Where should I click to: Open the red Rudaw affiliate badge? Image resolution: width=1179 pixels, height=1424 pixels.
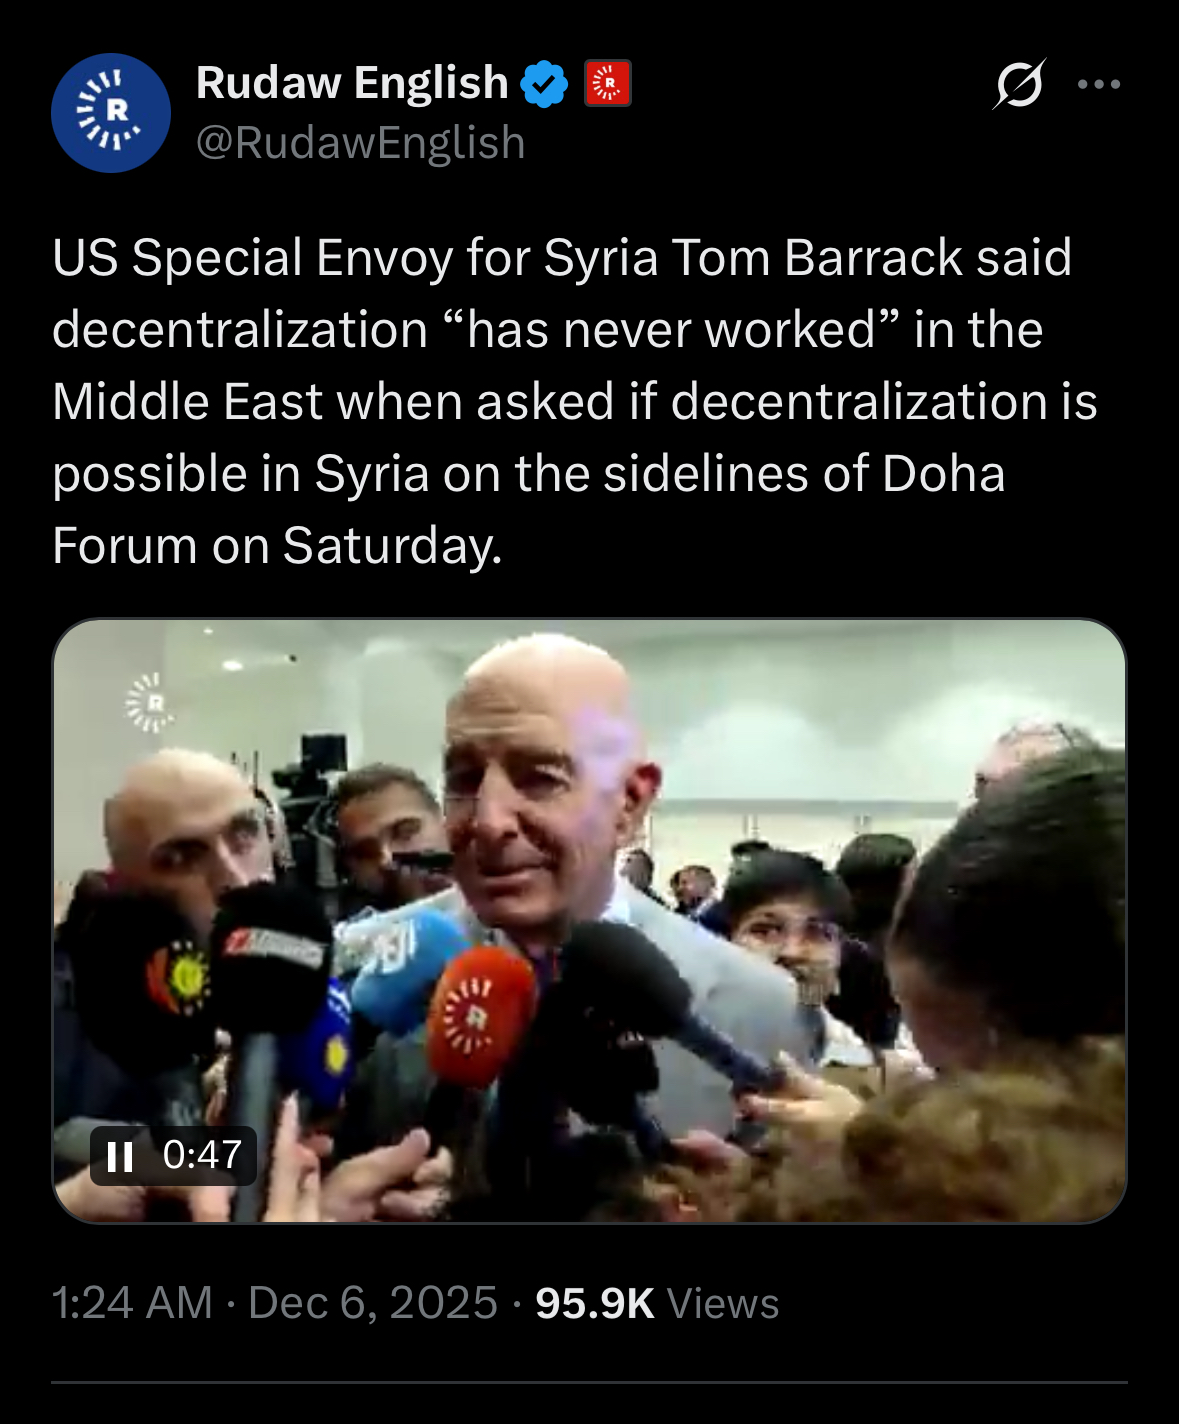pos(607,83)
